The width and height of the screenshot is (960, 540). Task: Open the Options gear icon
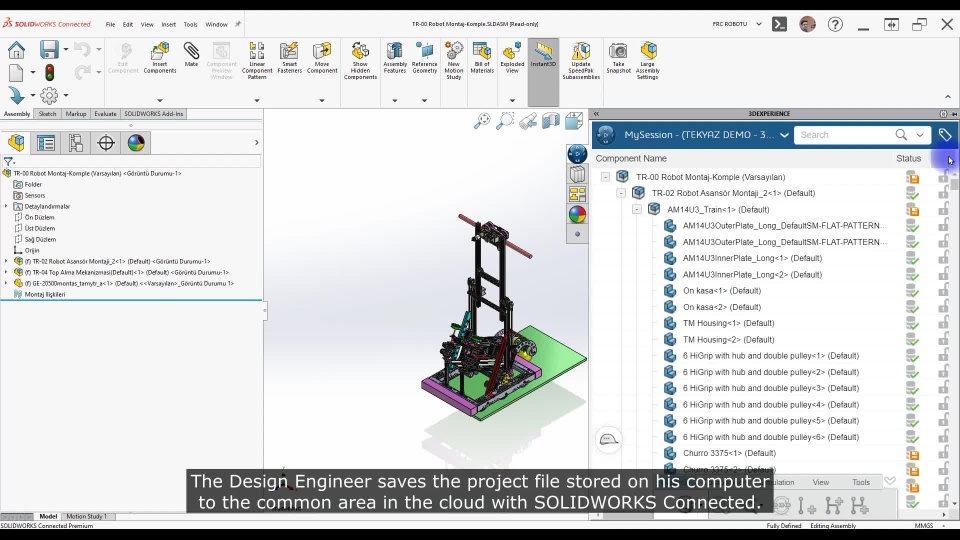pos(49,95)
